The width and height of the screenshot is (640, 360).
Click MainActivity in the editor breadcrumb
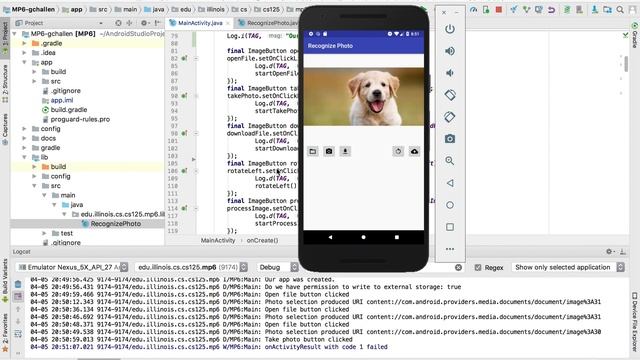coord(218,240)
